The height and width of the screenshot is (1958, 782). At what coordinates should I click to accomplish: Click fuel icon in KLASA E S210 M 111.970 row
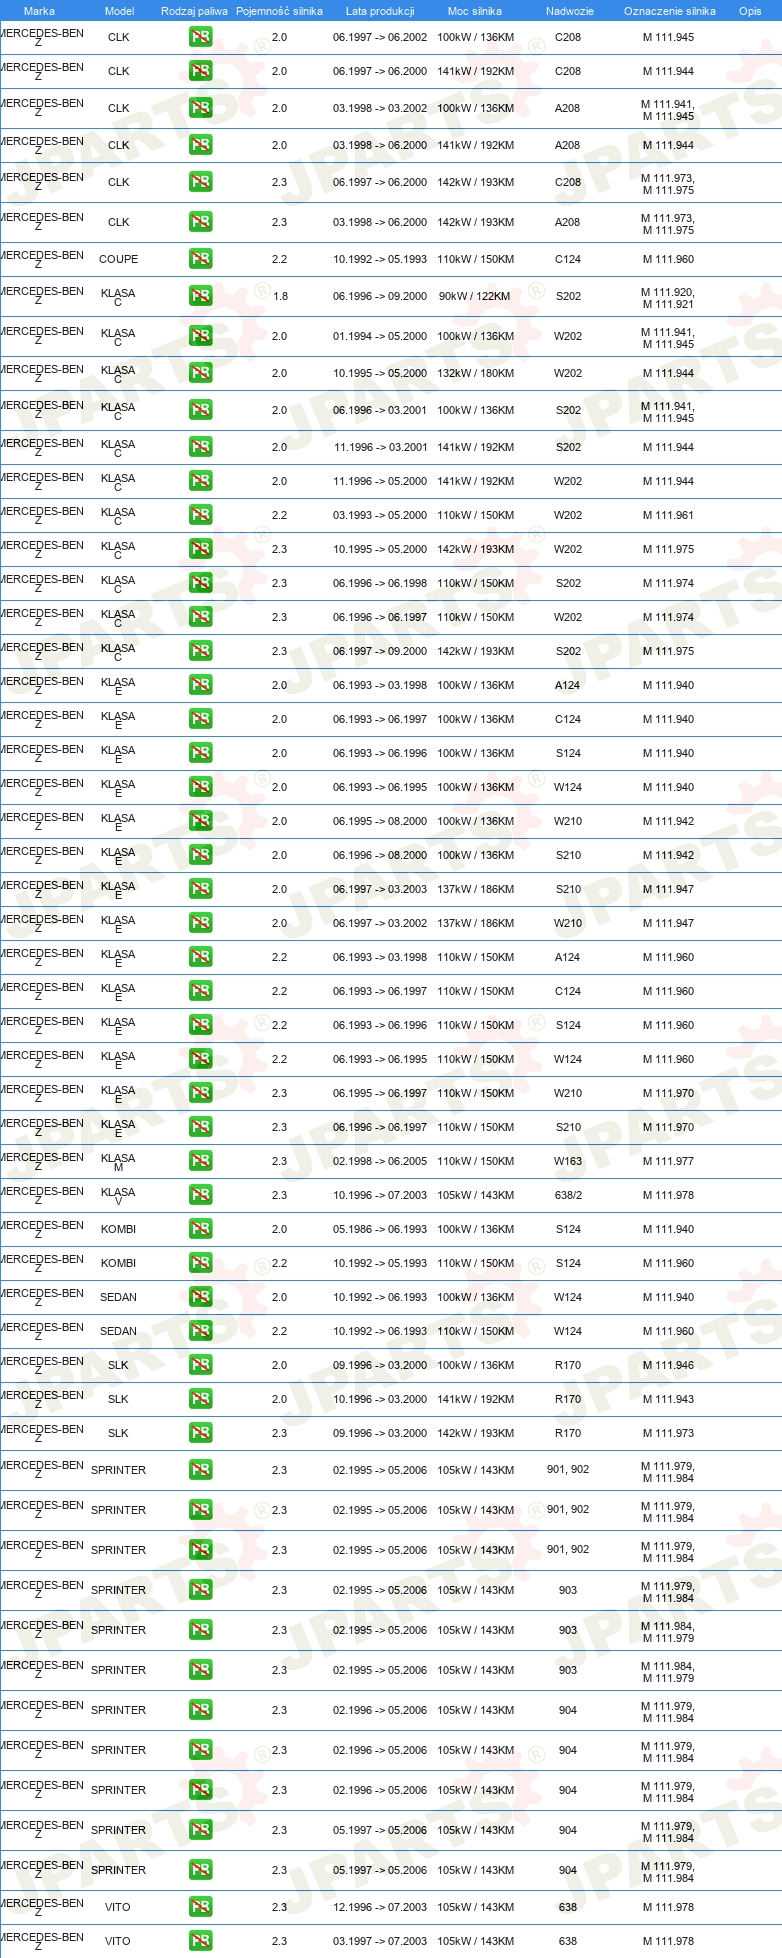(x=200, y=1127)
